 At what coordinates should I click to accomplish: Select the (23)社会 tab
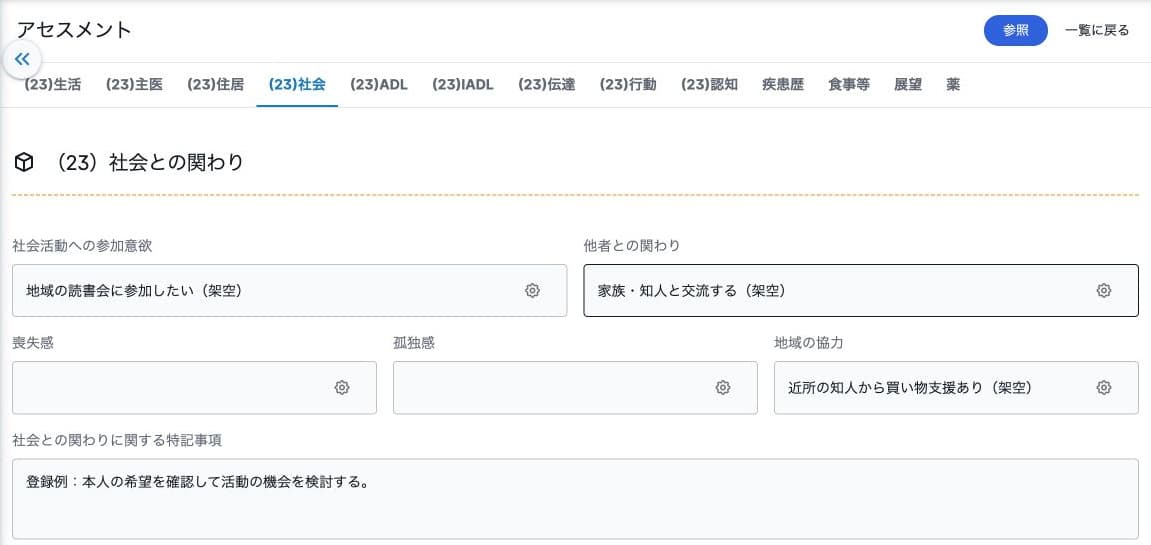tap(297, 84)
